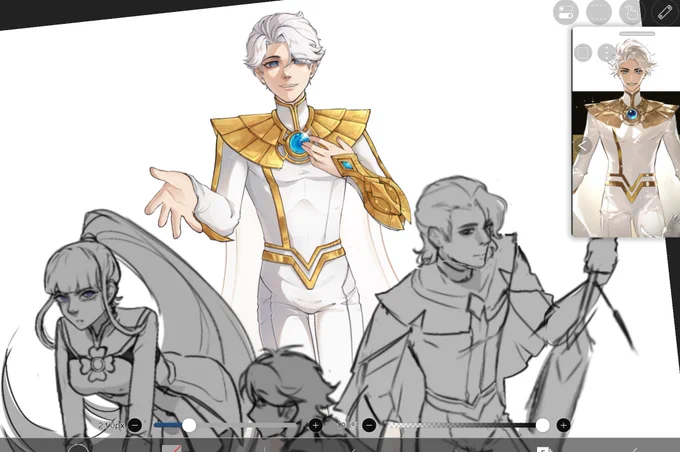Open the Selection Area tool (dashed rectangle)
The image size is (680, 452).
(x=598, y=12)
